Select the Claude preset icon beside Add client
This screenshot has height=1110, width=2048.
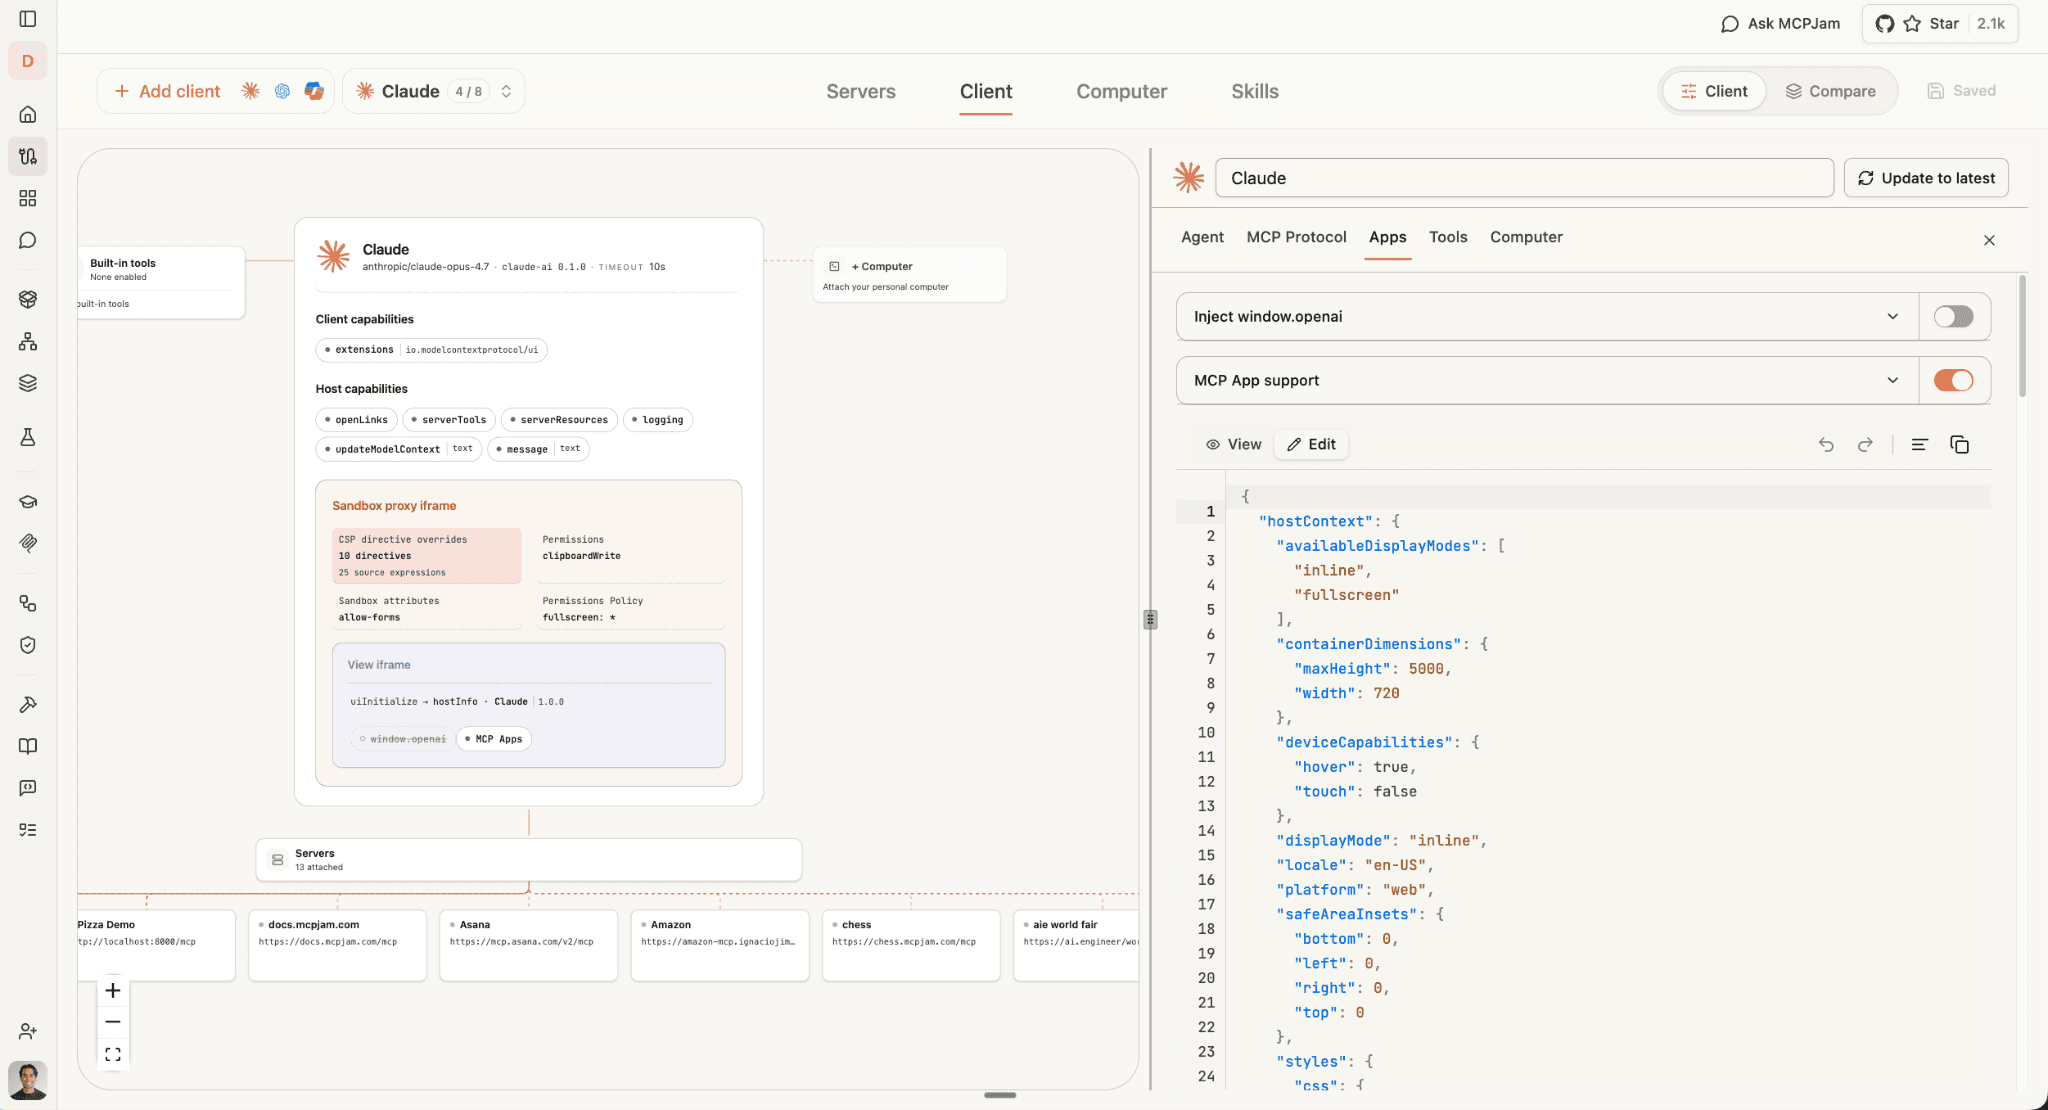click(x=250, y=91)
